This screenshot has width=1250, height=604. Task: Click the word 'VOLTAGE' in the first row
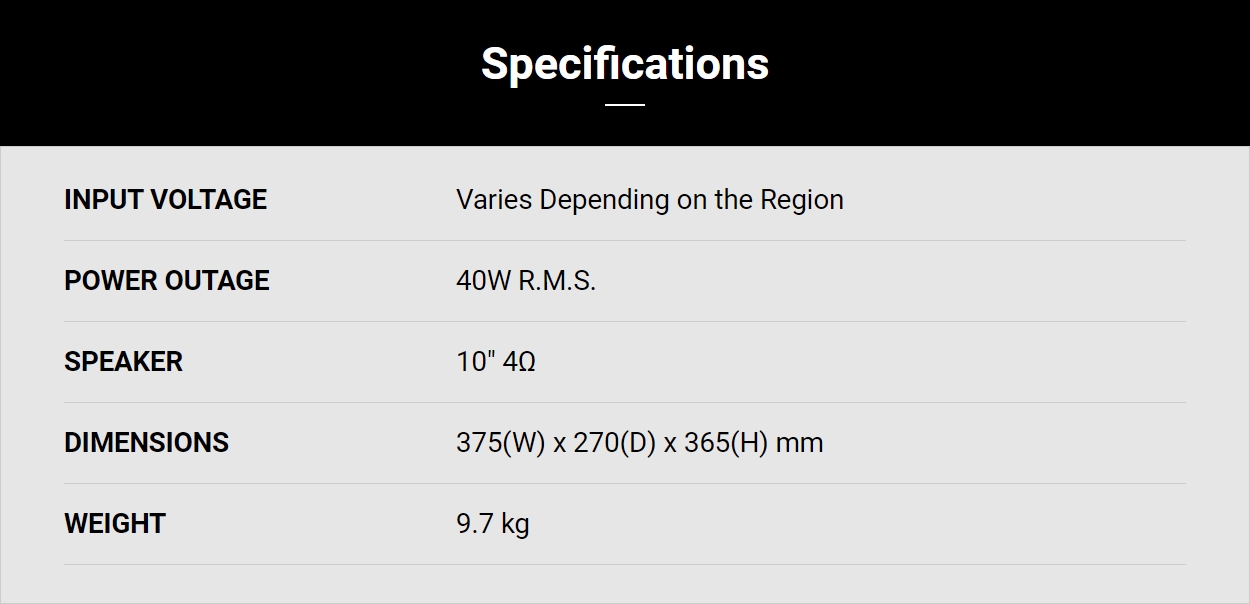207,199
